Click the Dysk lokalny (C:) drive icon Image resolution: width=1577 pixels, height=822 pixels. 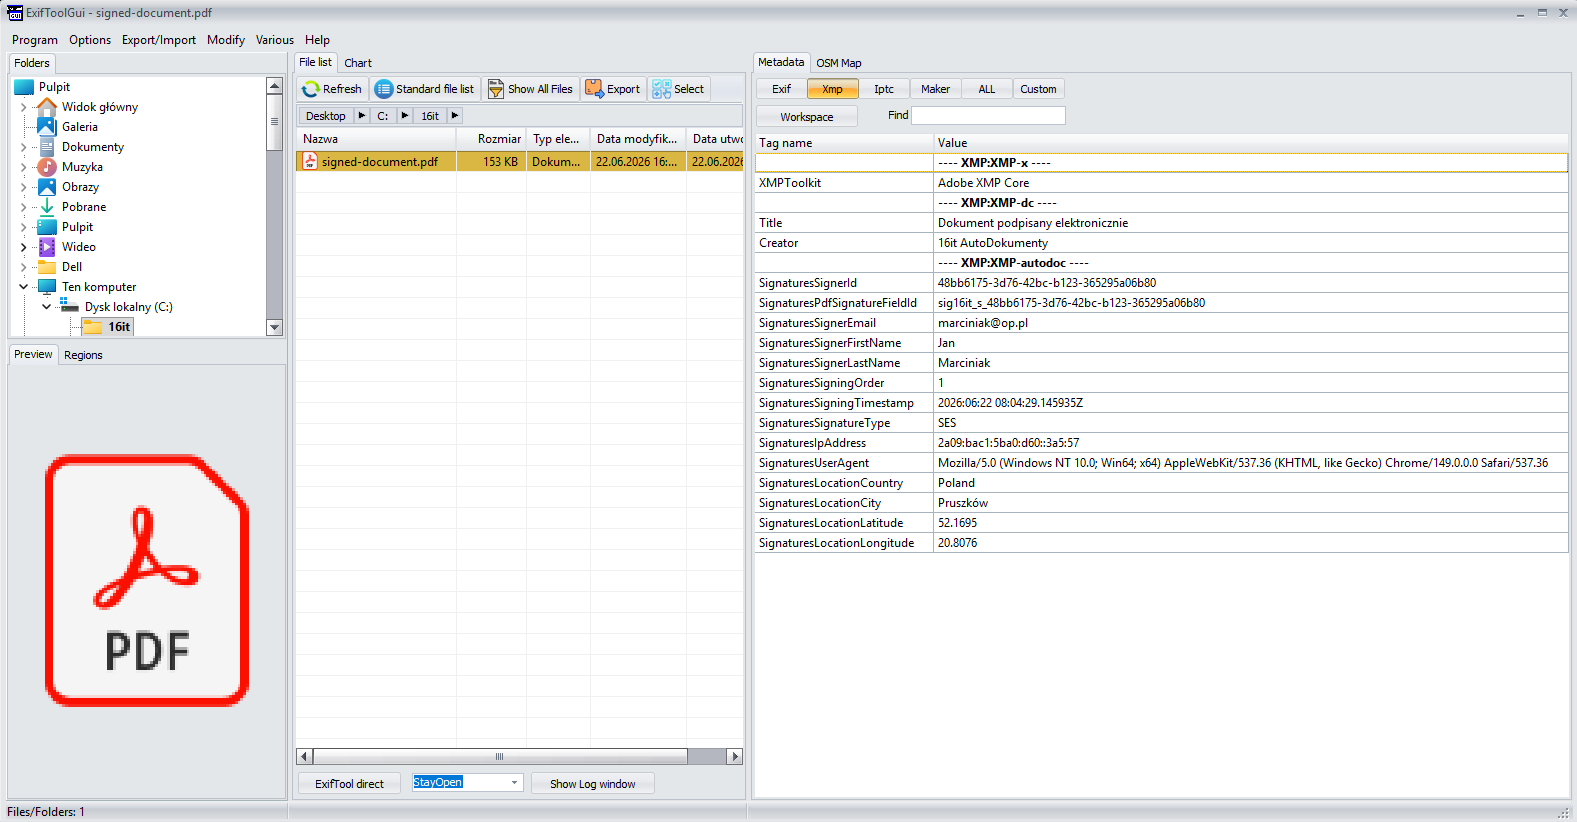click(70, 307)
